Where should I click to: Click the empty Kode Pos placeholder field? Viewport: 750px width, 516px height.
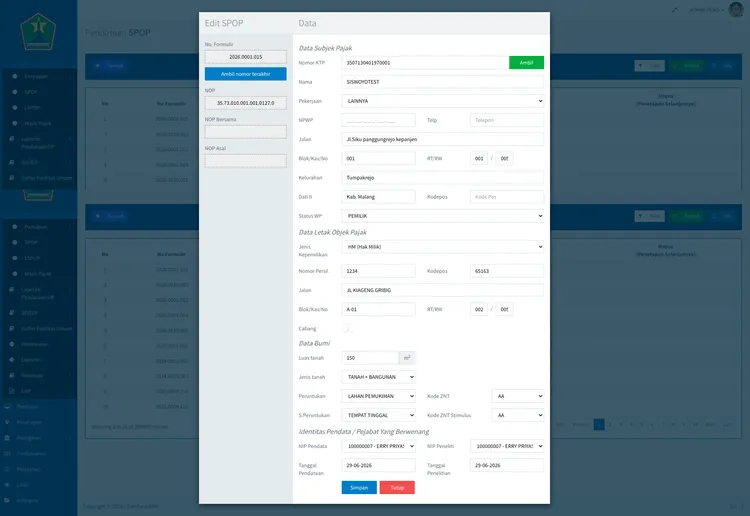tap(507, 197)
